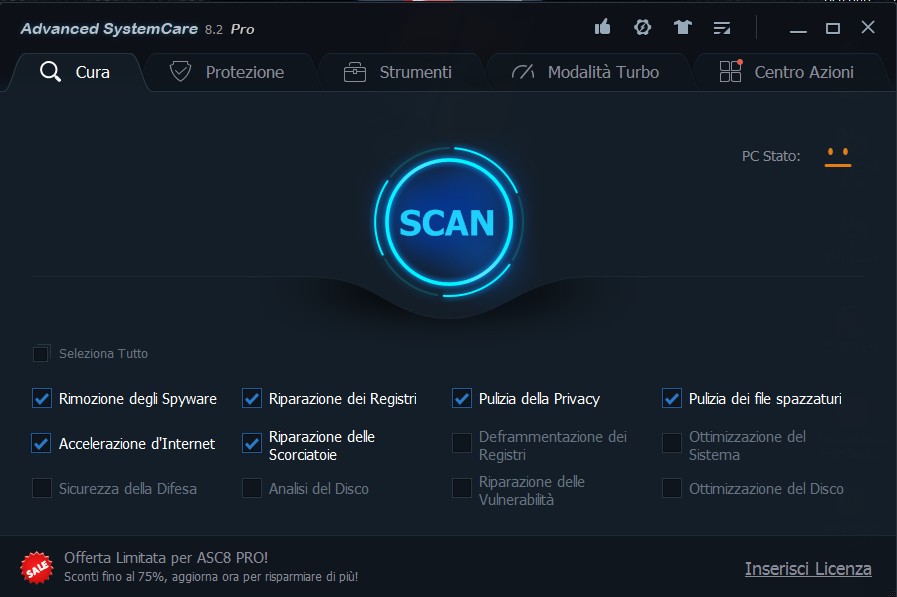Start the big SCAN button

coord(448,222)
